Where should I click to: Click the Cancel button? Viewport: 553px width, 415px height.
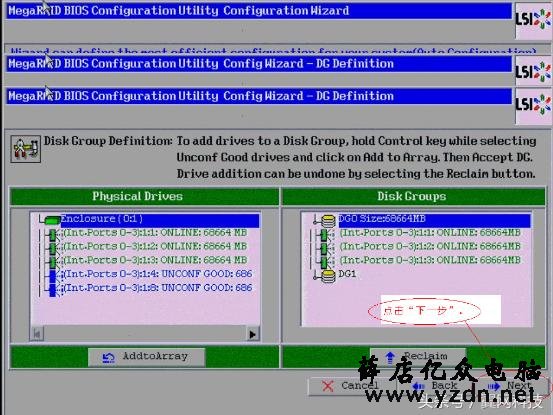353,386
